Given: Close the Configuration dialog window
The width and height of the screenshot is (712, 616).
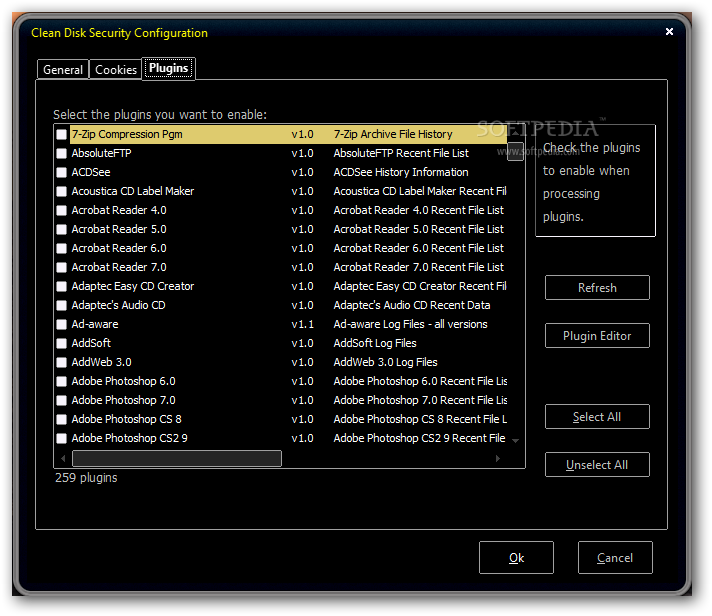Looking at the screenshot, I should click(x=669, y=31).
